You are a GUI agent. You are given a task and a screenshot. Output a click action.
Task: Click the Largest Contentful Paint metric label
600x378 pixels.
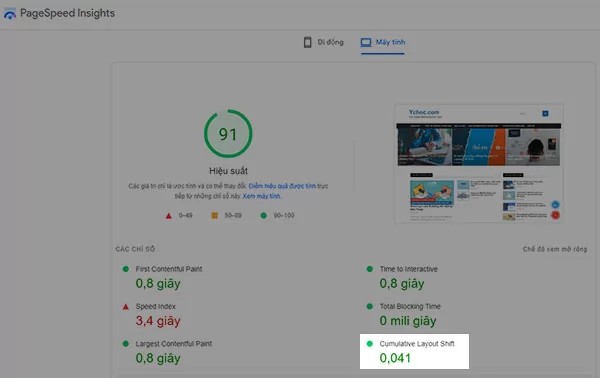click(174, 344)
